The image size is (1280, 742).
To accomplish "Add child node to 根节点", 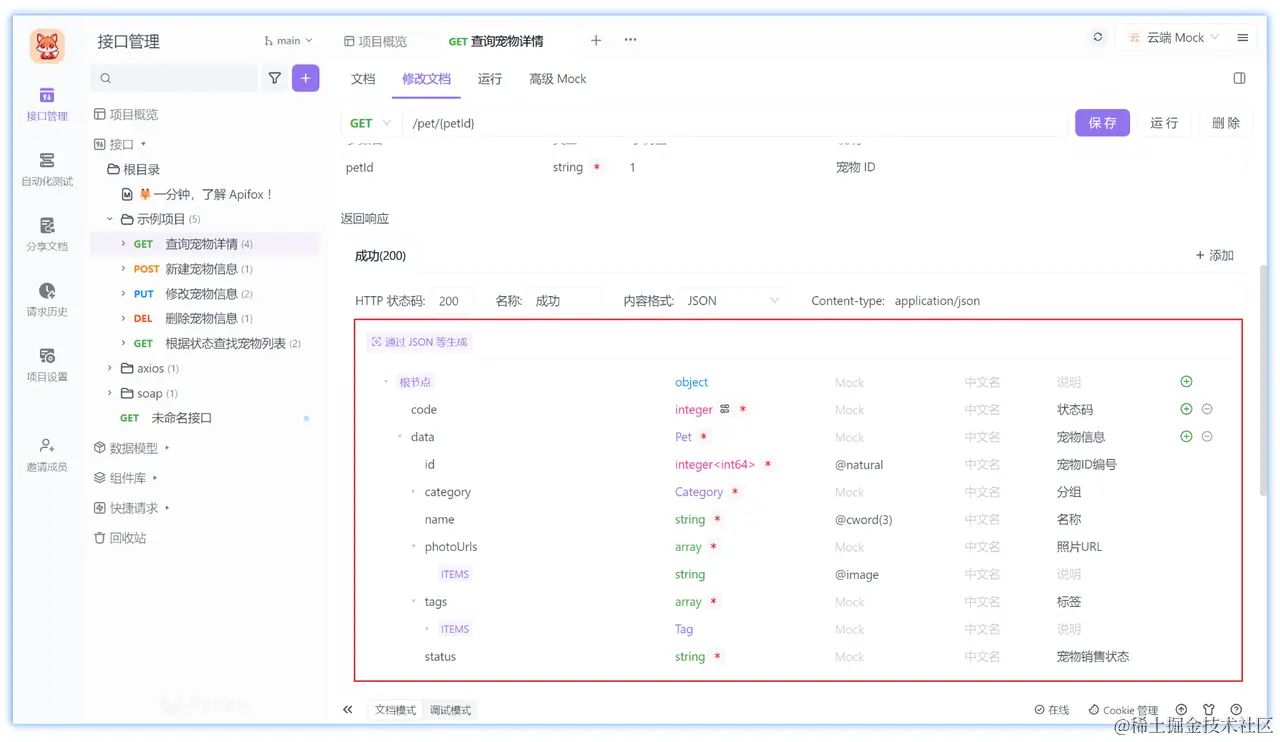I will coord(1186,382).
